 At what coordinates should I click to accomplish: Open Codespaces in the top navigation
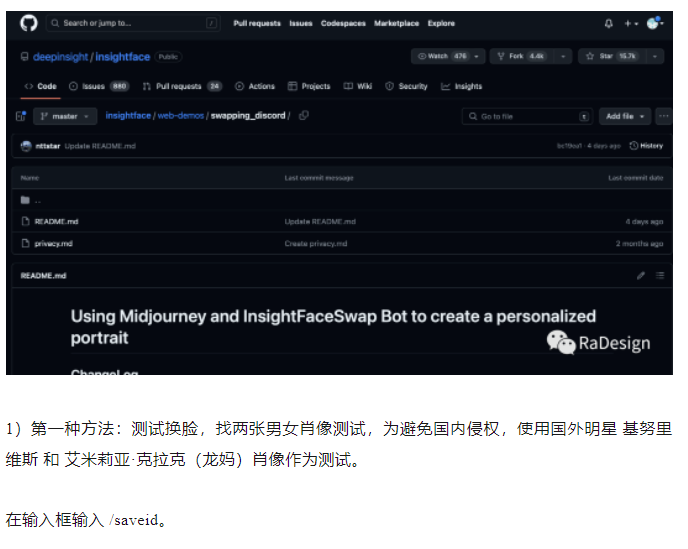343,23
